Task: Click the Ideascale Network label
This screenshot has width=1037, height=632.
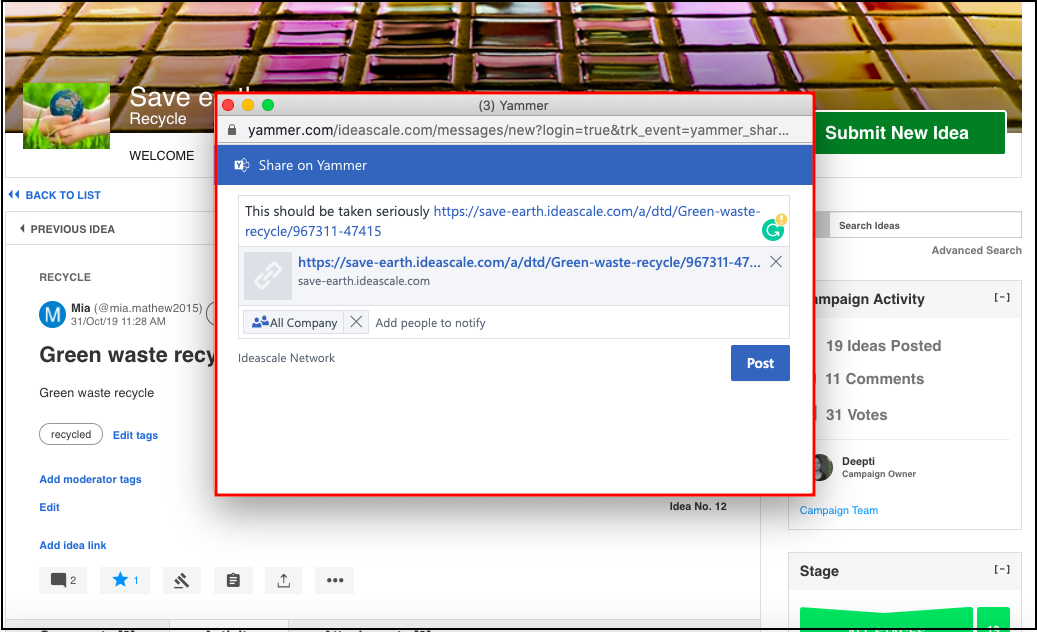Action: coord(286,358)
